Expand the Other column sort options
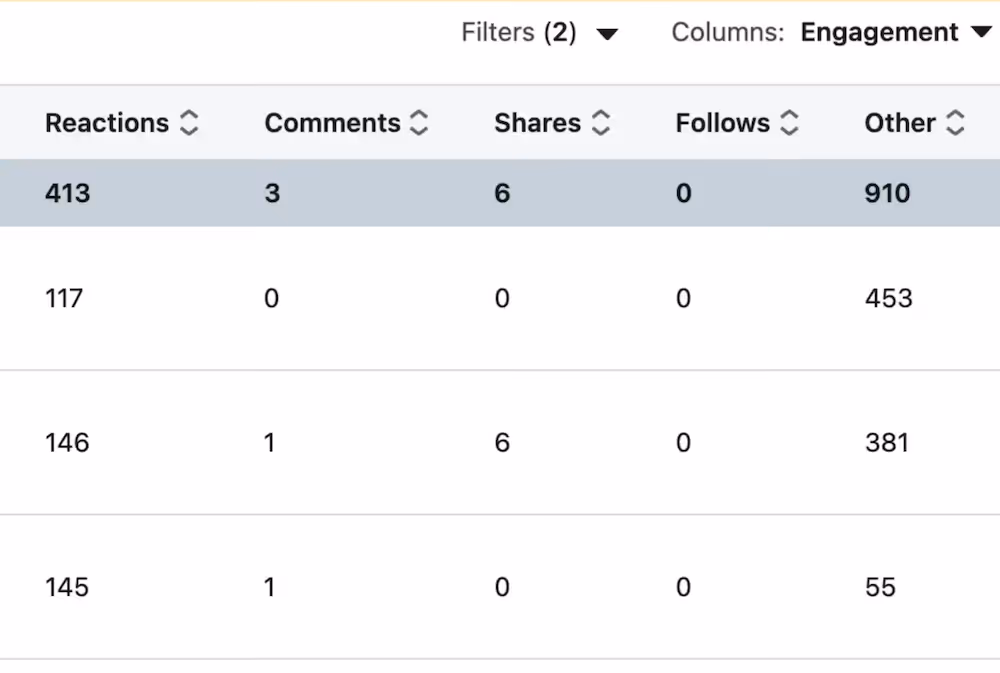 tap(956, 122)
